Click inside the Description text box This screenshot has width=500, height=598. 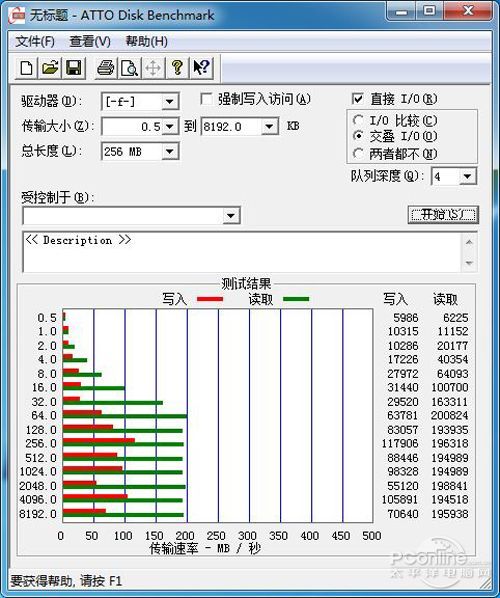pyautogui.click(x=242, y=252)
